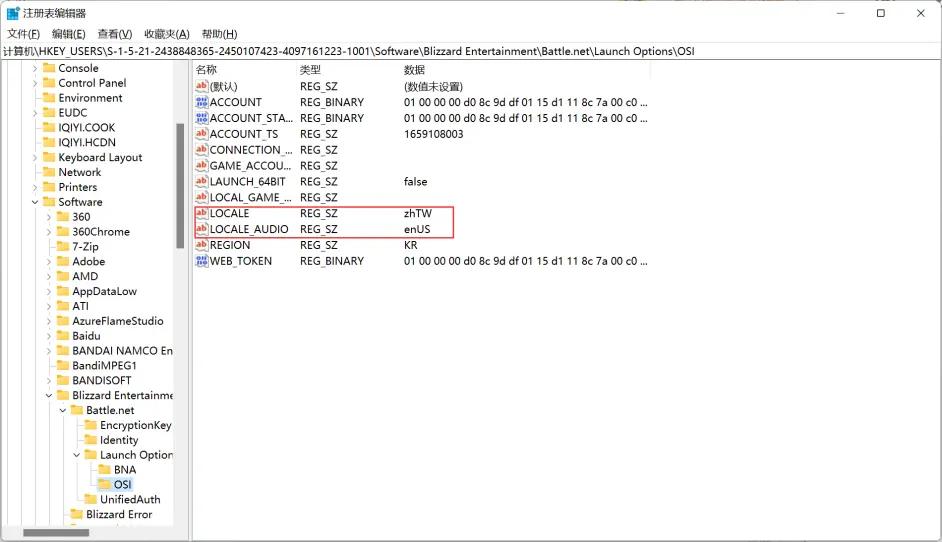Click the LAUNCH_64BIT string value icon

[x=201, y=181]
